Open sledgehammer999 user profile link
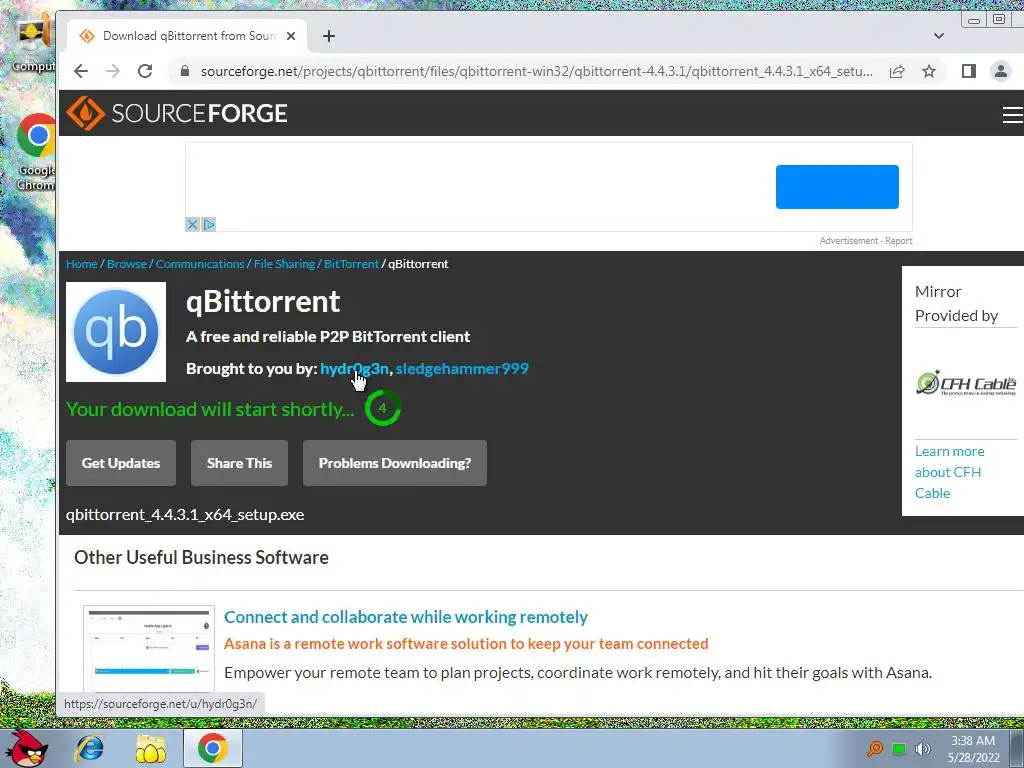1024x768 pixels. tap(462, 368)
